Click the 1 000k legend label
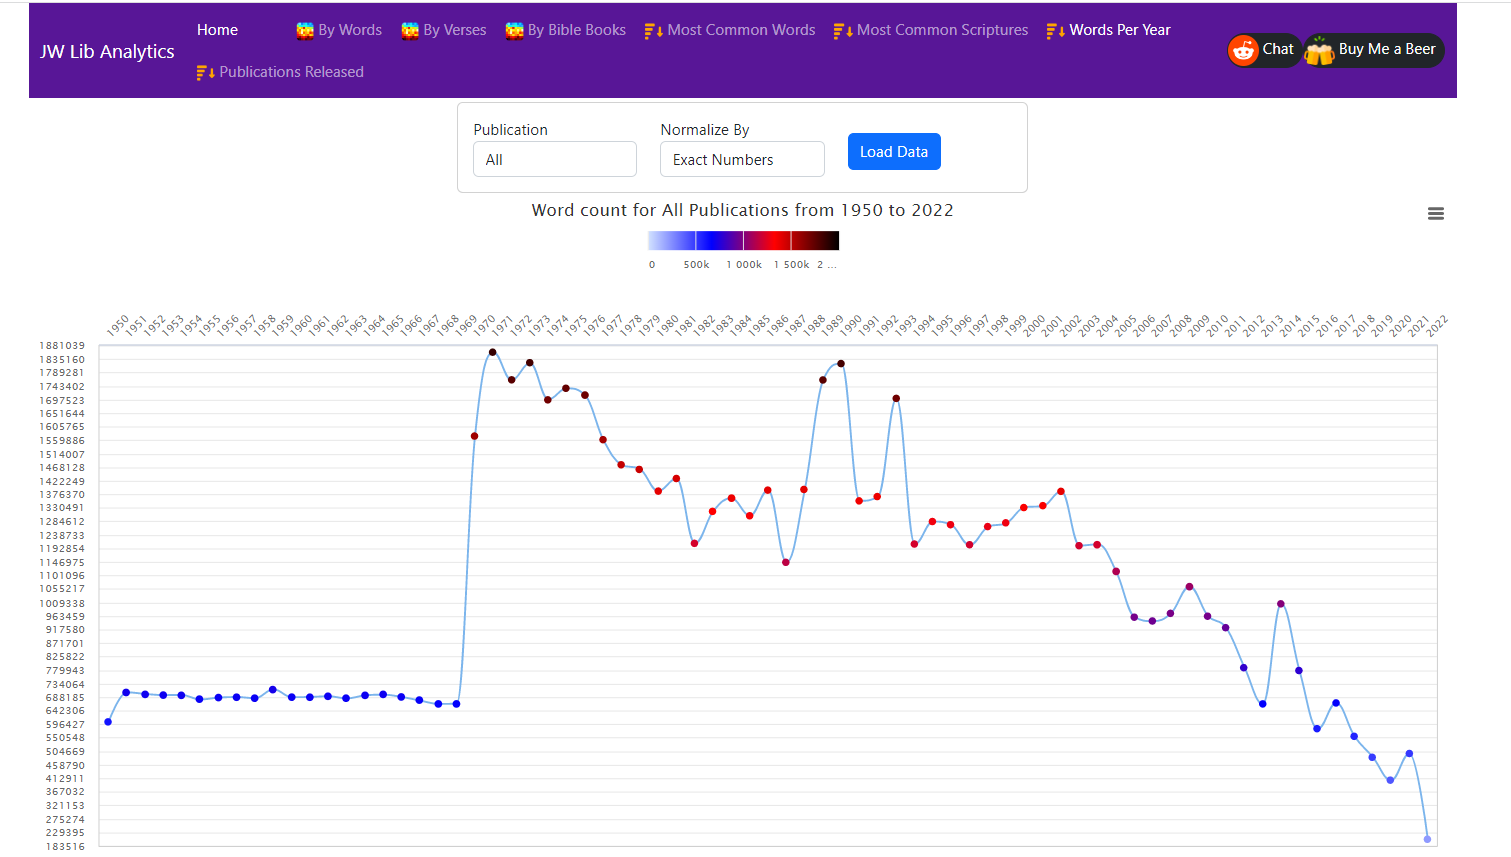This screenshot has height=857, width=1511. (x=744, y=265)
